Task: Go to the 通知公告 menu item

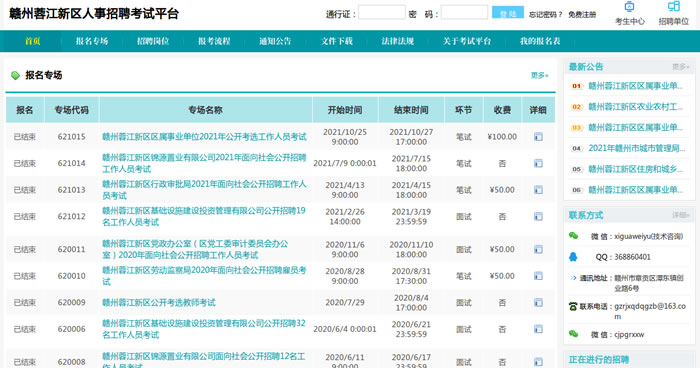Action: [x=275, y=41]
